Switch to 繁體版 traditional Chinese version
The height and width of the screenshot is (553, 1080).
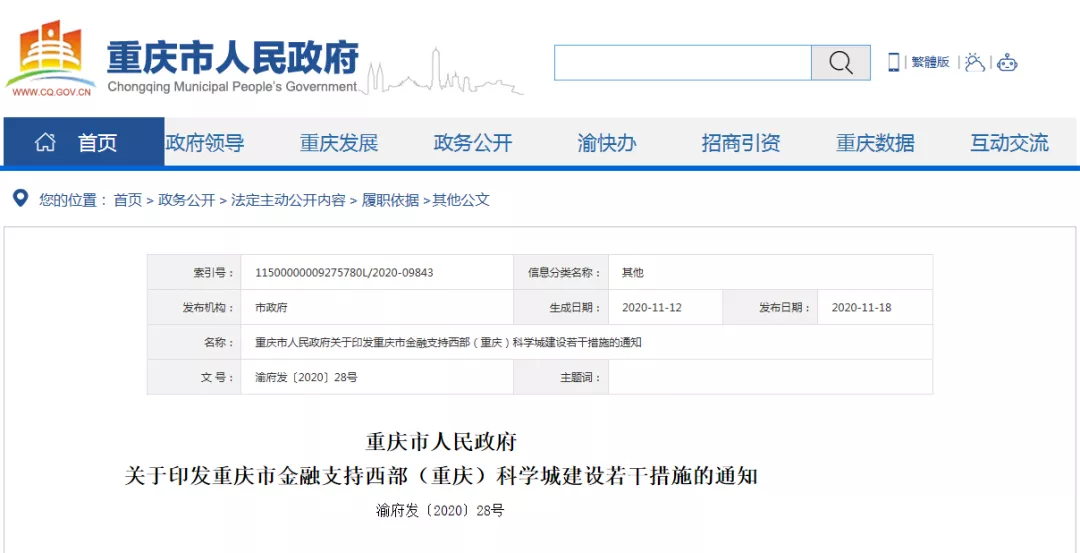(930, 62)
